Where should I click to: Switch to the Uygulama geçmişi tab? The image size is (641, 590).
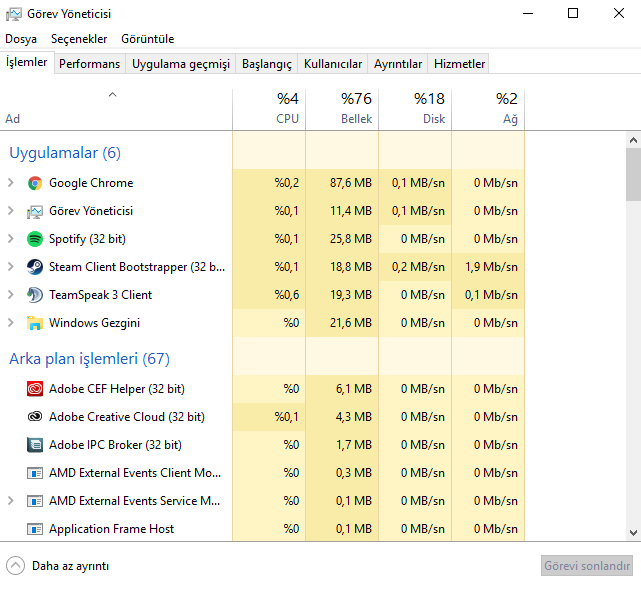(x=181, y=64)
